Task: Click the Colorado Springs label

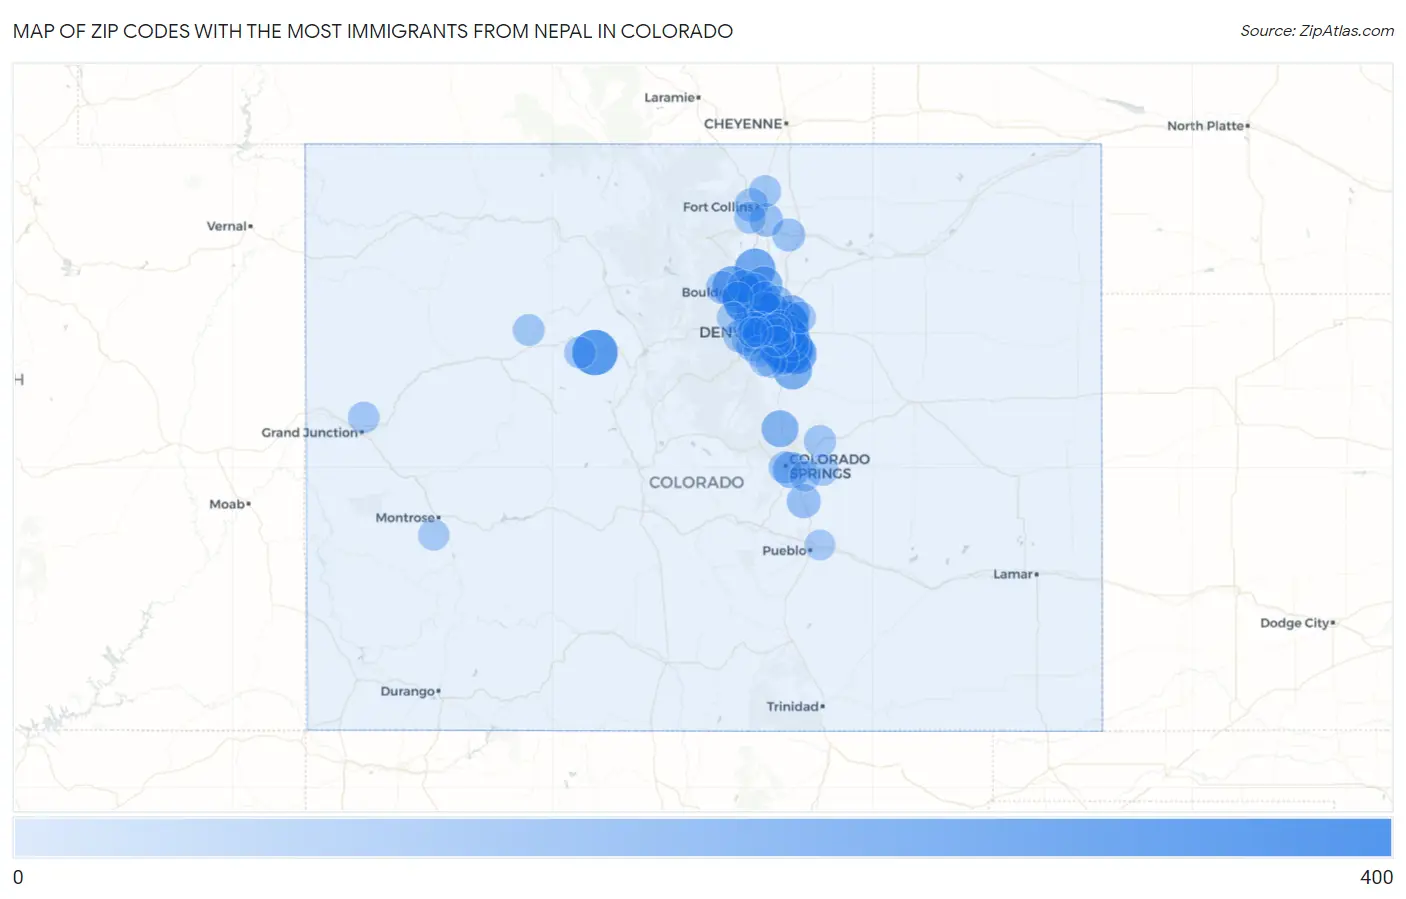Action: (x=829, y=466)
